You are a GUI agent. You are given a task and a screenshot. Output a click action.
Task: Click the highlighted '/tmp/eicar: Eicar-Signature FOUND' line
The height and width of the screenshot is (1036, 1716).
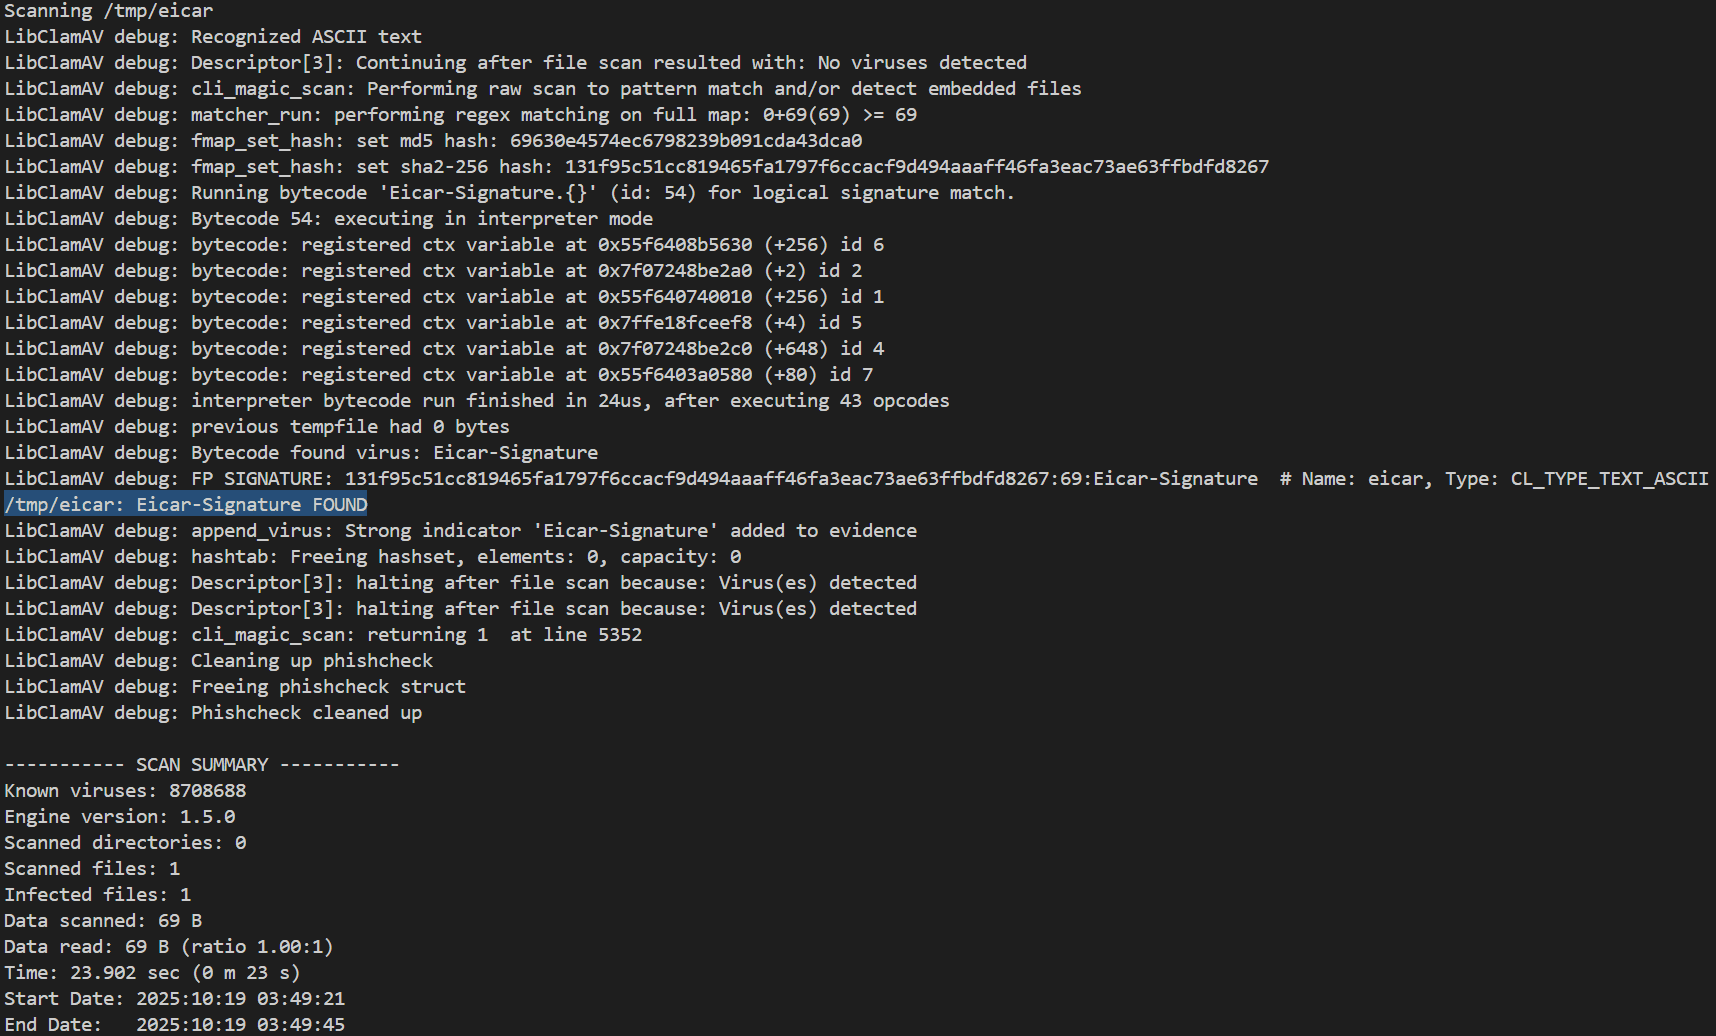coord(186,505)
